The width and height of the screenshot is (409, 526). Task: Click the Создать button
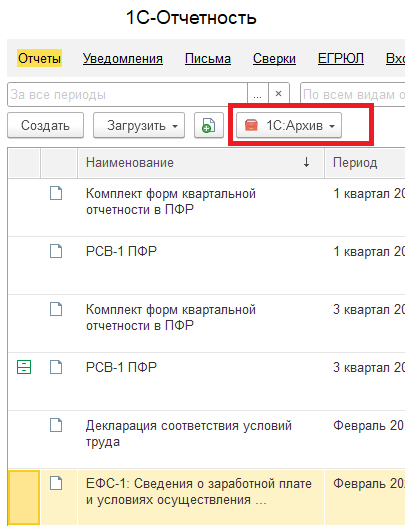tap(45, 125)
